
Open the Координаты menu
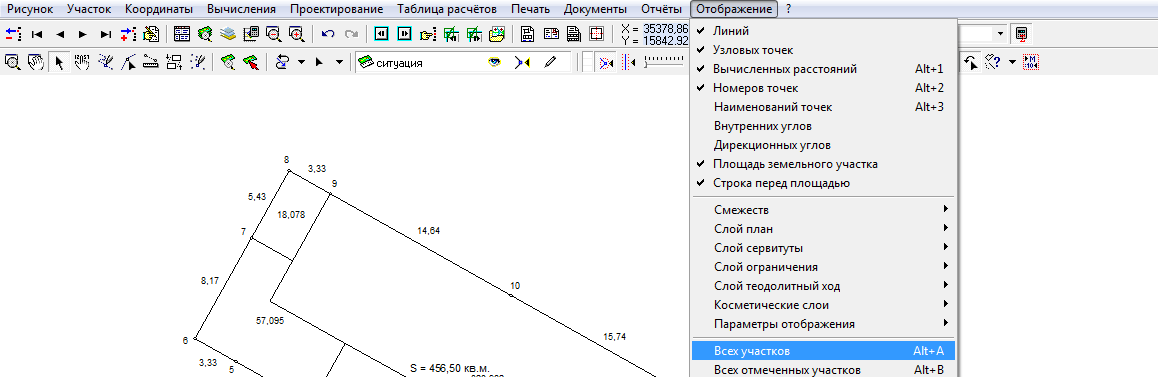[x=160, y=10]
